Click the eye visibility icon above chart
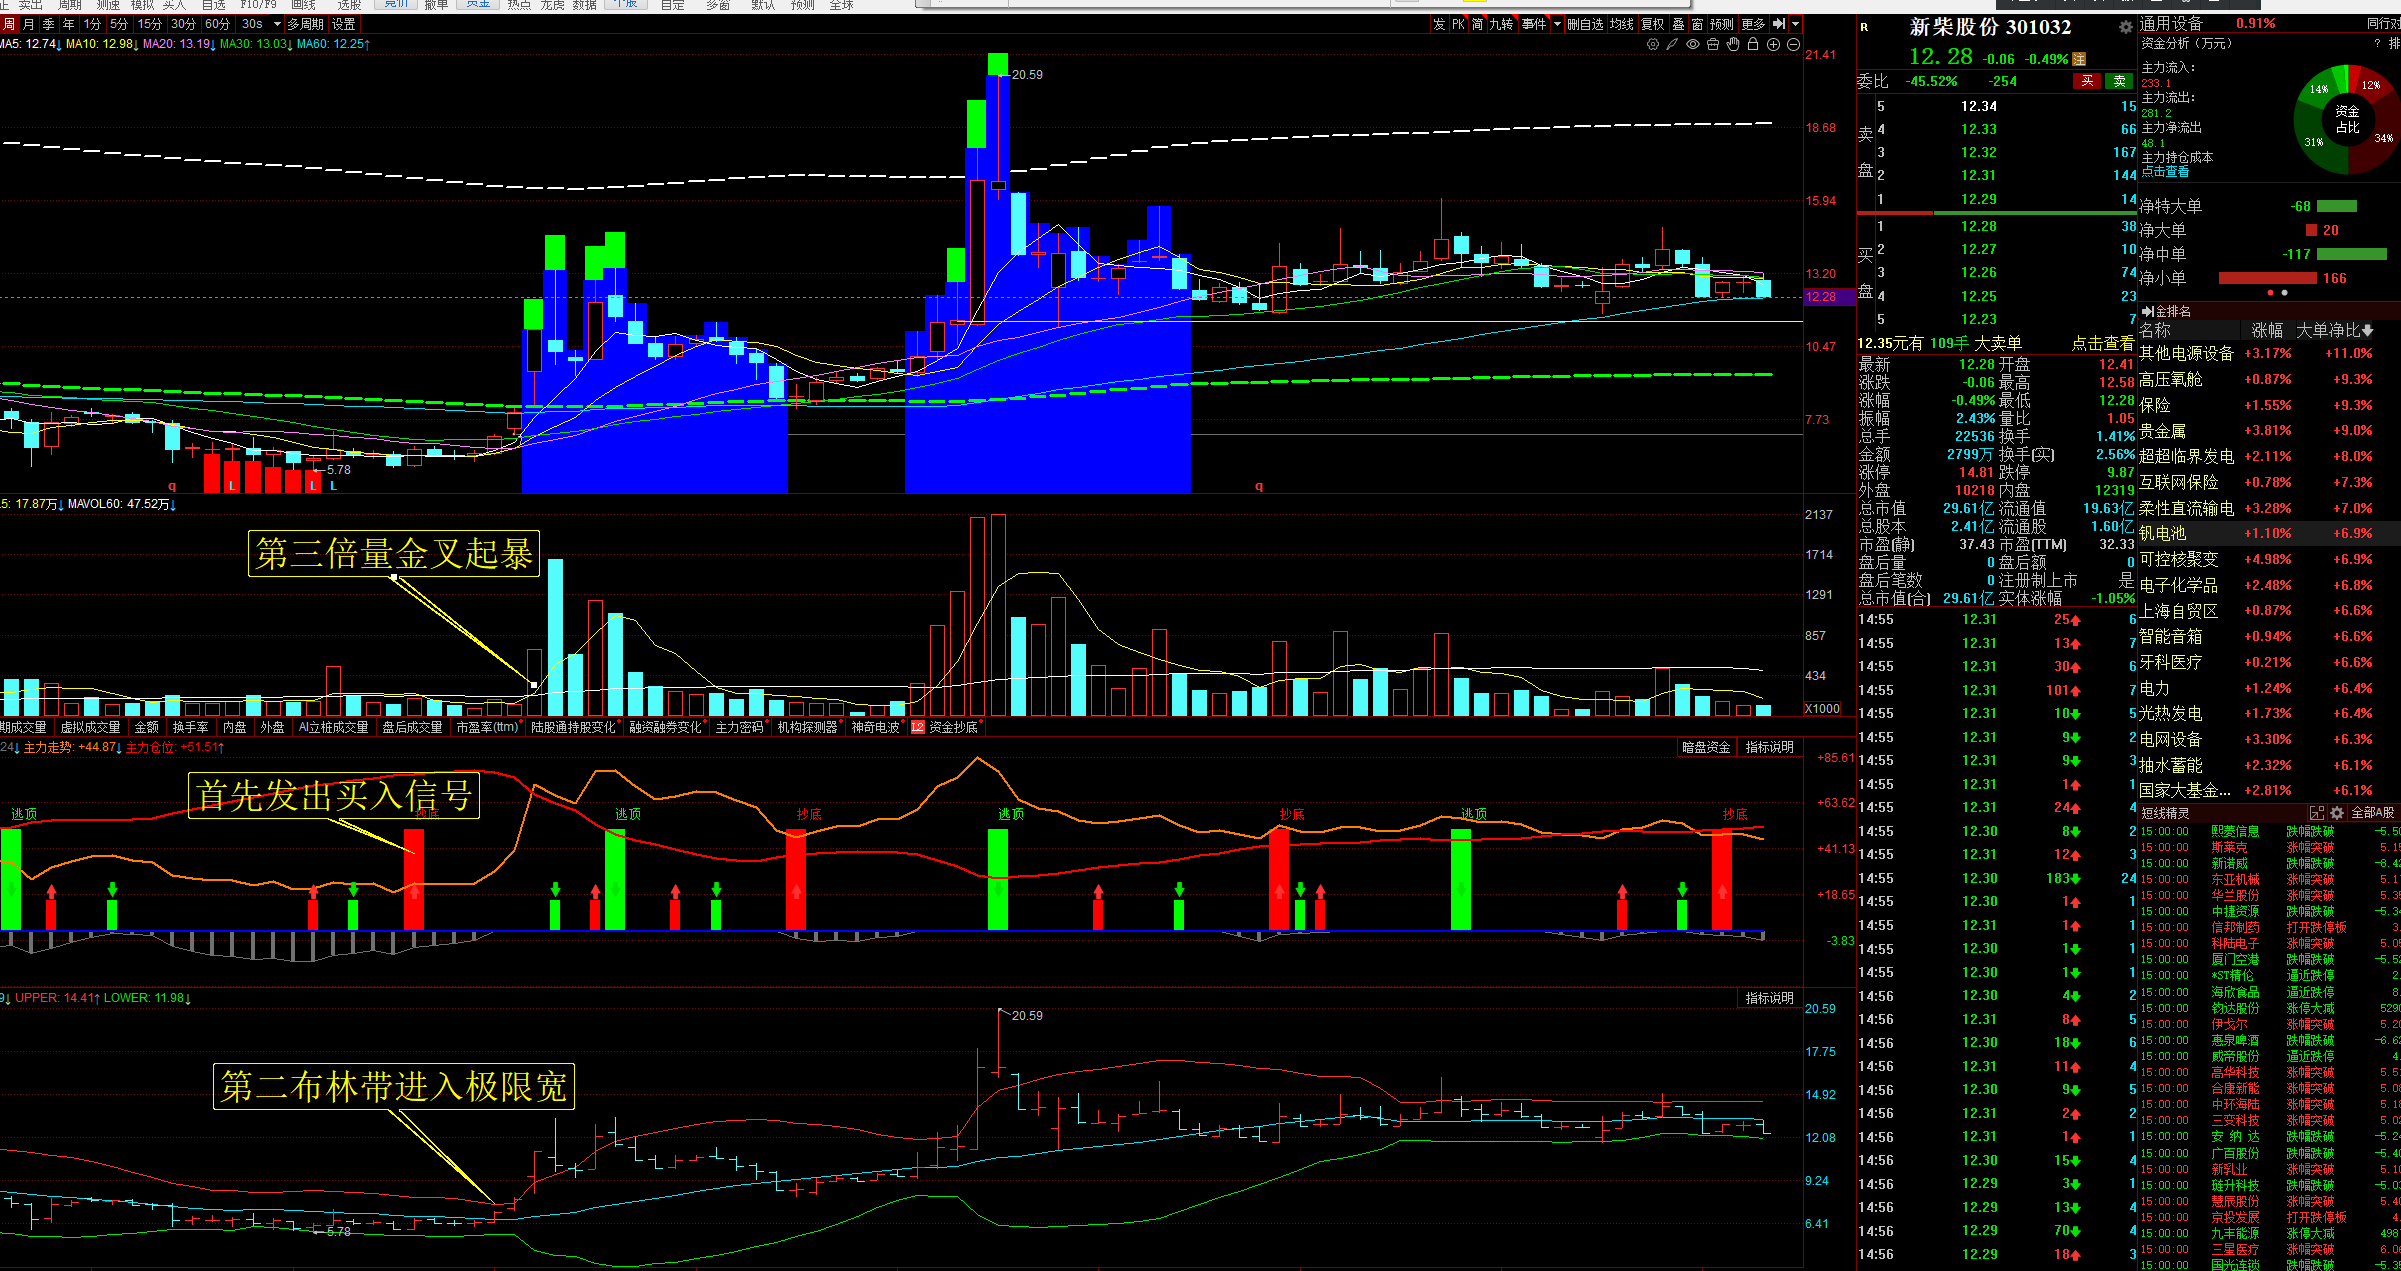The image size is (2401, 1271). (x=1693, y=44)
